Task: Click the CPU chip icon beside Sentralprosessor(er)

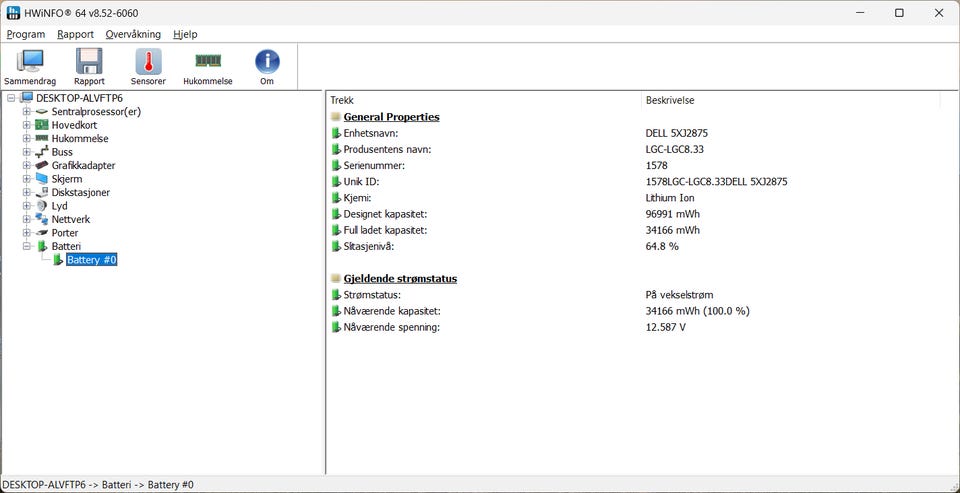Action: click(x=41, y=111)
